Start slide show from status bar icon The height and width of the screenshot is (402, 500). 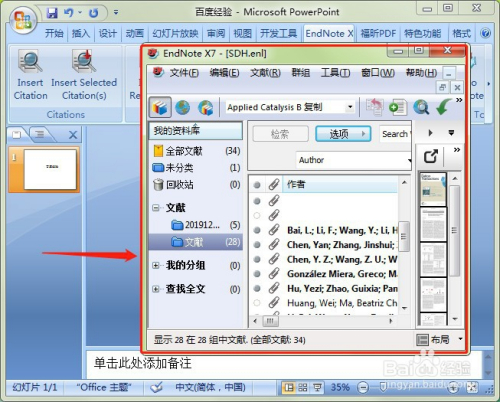click(317, 387)
